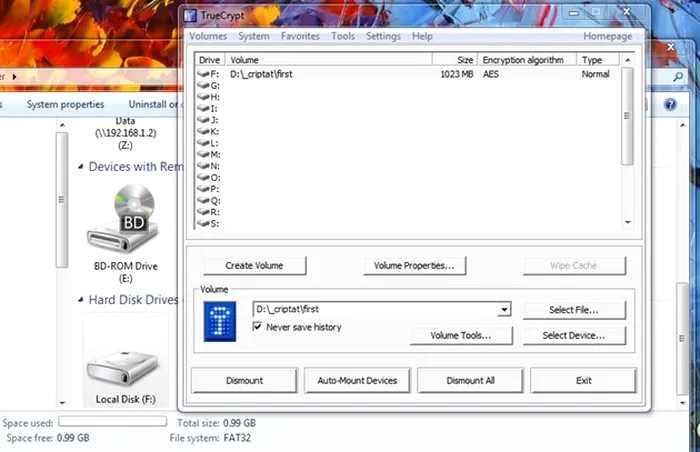Collapse the Hard Disk Drives group
The height and width of the screenshot is (452, 700).
pyautogui.click(x=81, y=300)
